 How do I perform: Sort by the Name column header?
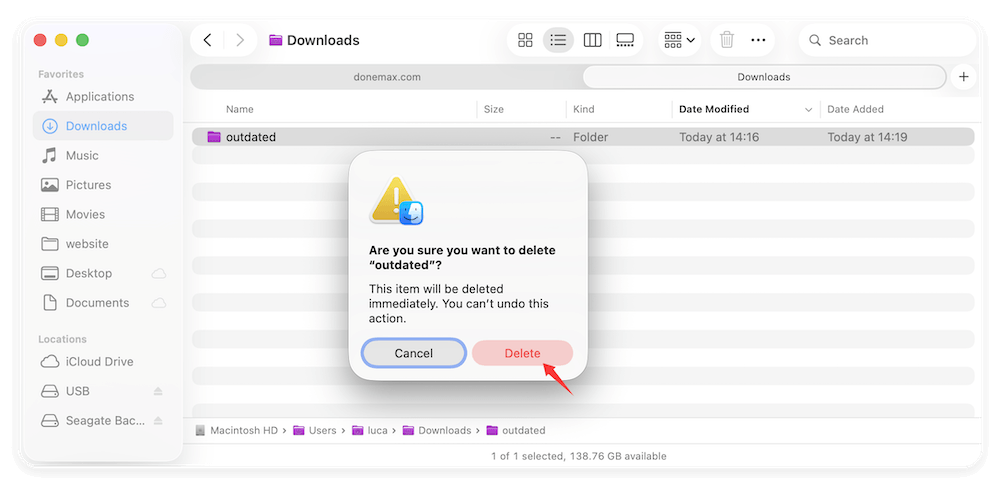pos(239,109)
